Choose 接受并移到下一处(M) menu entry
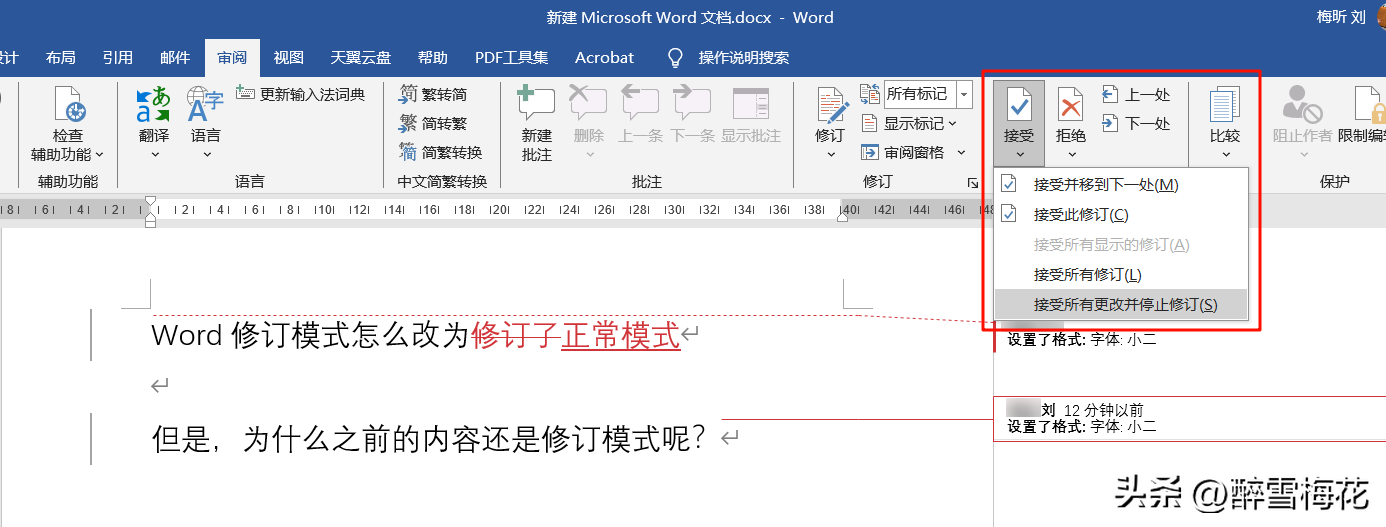The width and height of the screenshot is (1386, 527). click(x=1122, y=185)
